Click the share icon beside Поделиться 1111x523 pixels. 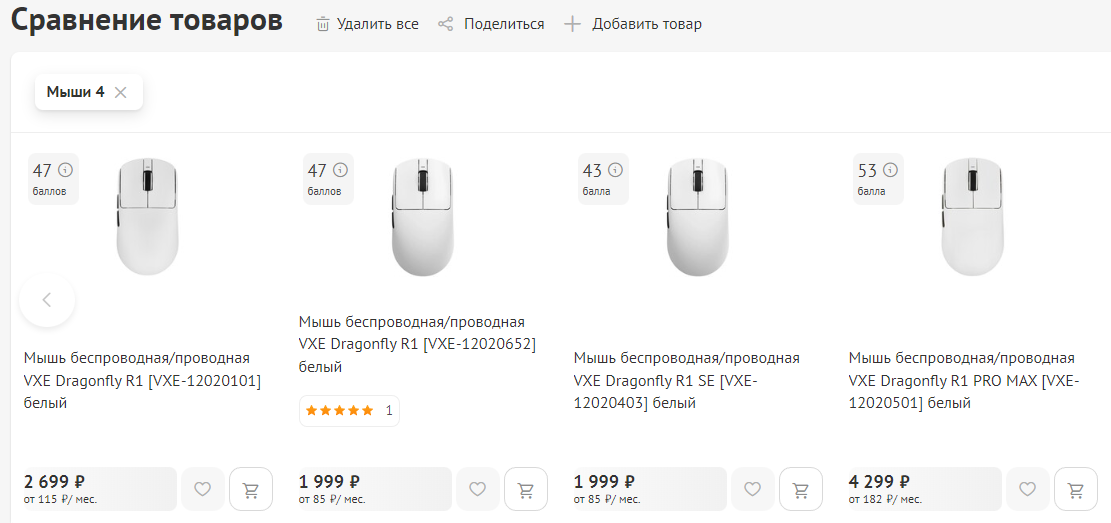(446, 24)
